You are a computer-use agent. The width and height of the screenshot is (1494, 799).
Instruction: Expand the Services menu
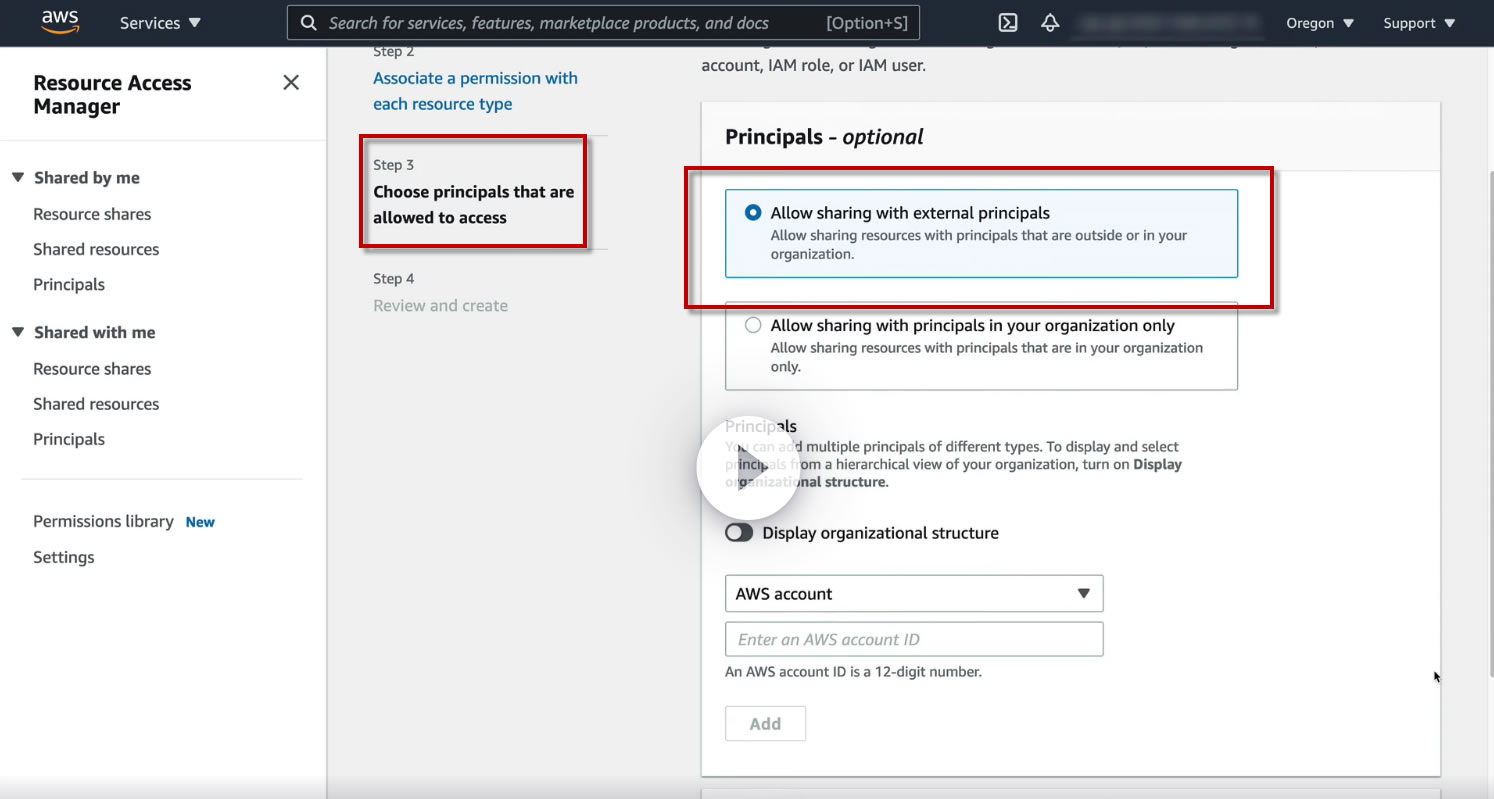click(x=160, y=23)
